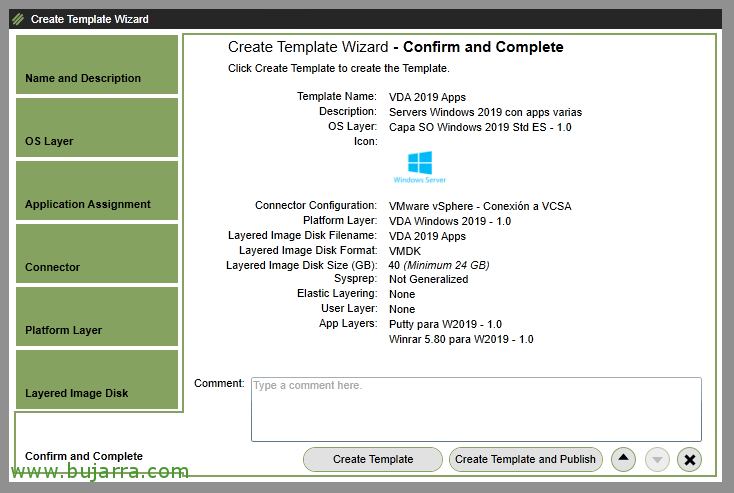Click the Windows Server template icon
734x493 pixels.
(x=420, y=167)
